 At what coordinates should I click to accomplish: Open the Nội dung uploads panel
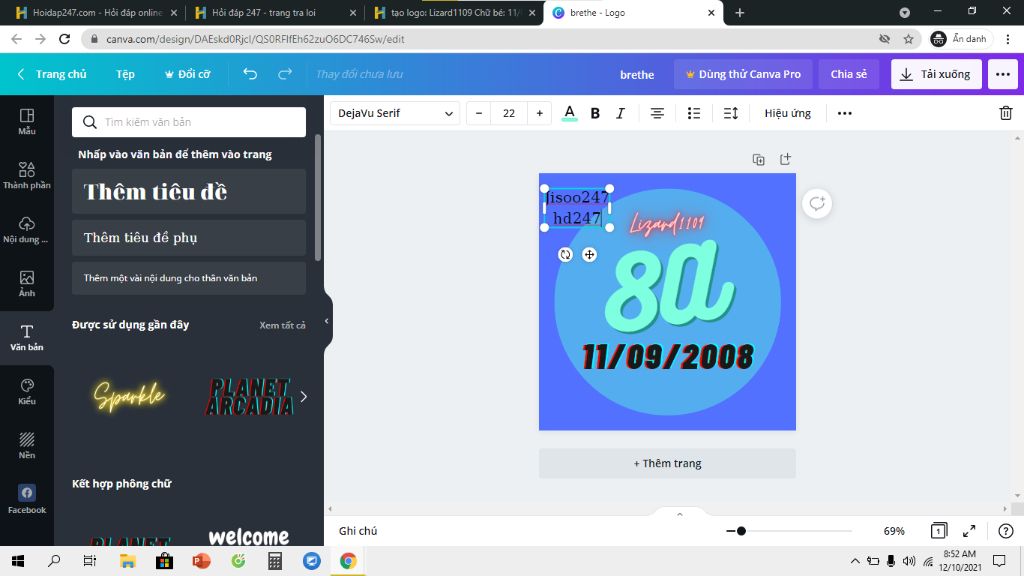coord(27,229)
